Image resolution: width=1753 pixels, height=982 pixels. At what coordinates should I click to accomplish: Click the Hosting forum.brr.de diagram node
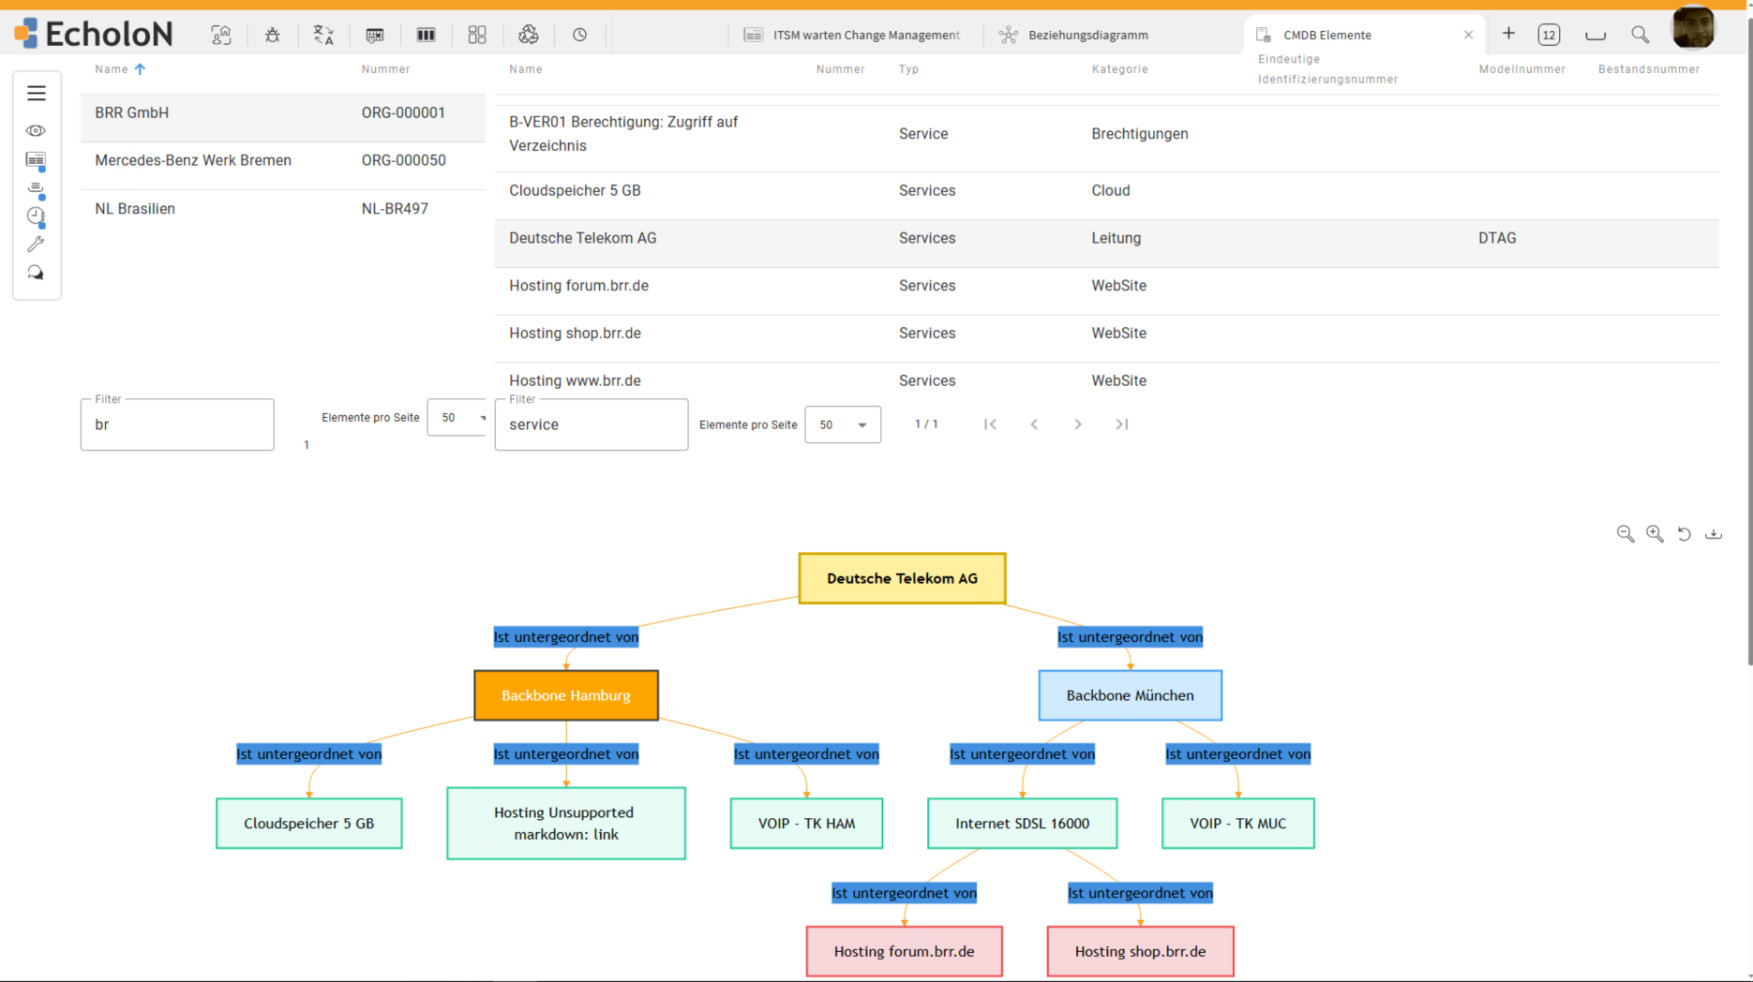[904, 951]
